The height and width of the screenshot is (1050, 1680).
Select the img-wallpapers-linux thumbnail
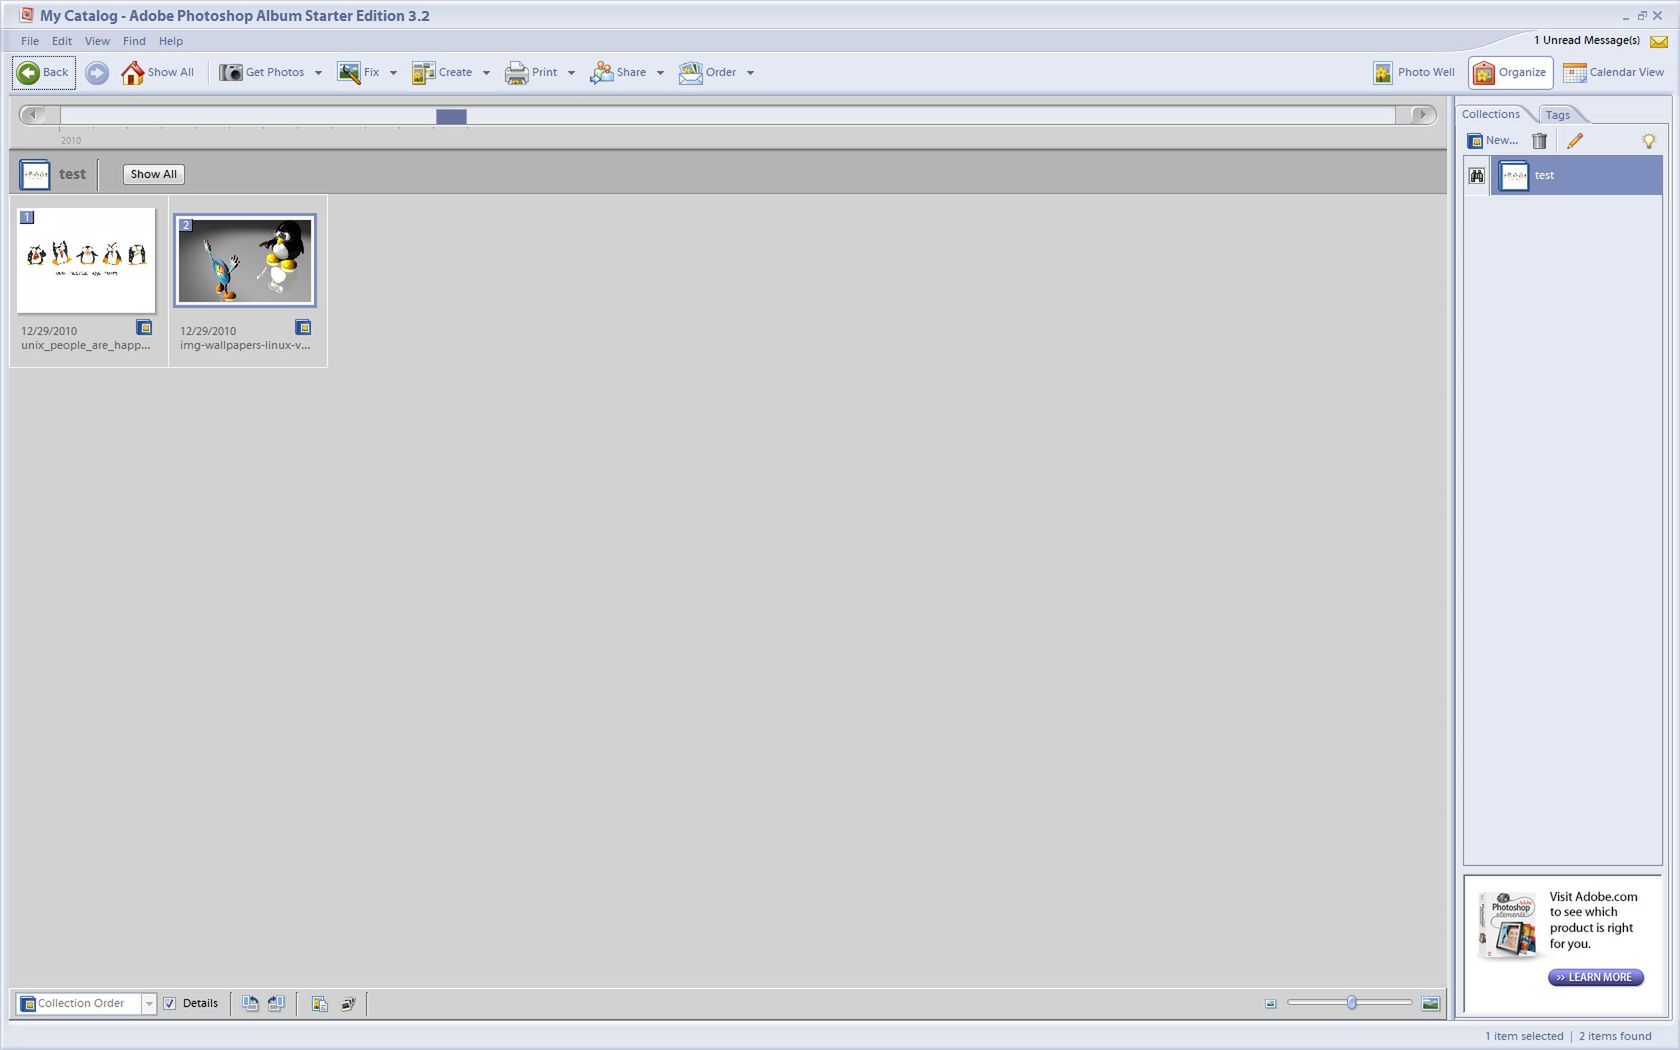[245, 260]
